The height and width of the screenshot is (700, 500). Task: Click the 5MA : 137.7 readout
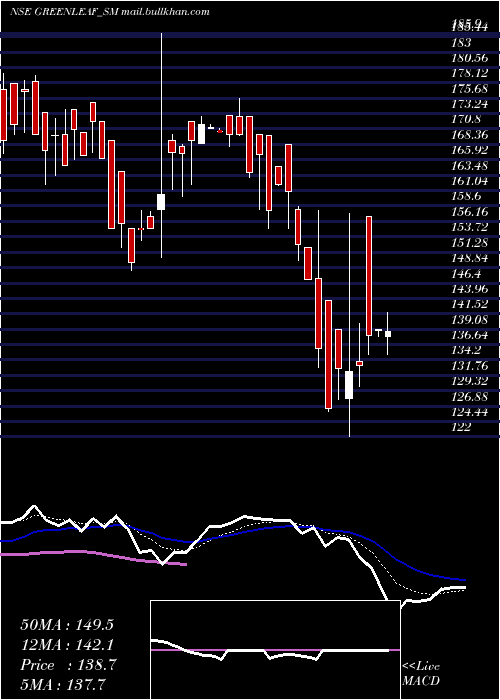point(63,684)
